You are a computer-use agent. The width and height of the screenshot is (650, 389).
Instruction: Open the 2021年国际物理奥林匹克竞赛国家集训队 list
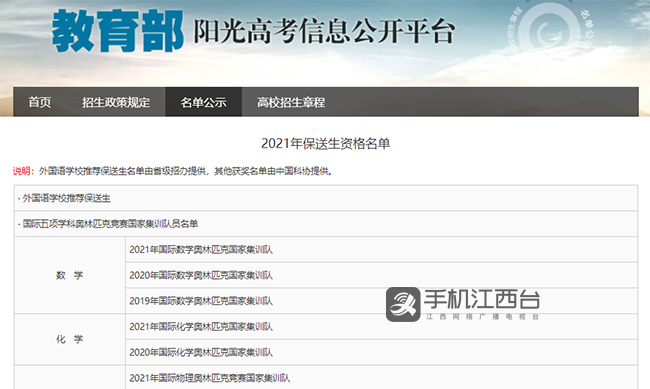[x=210, y=378]
